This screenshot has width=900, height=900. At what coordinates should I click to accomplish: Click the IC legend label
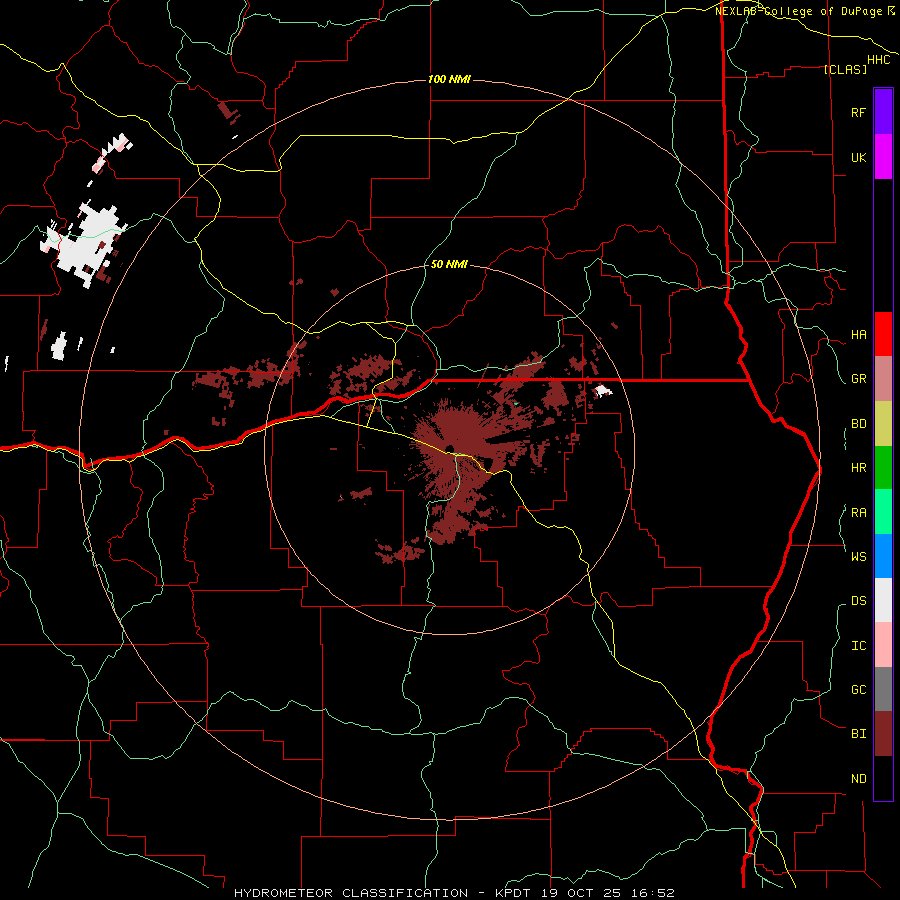(858, 646)
